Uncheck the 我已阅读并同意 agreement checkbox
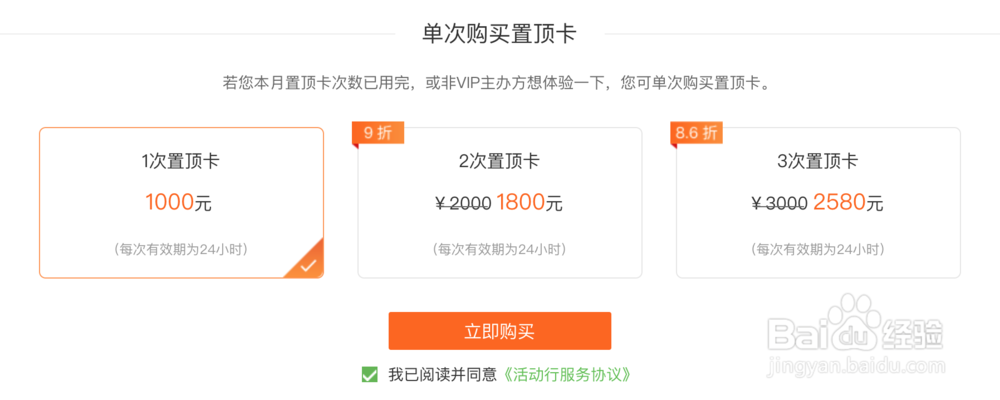The height and width of the screenshot is (400, 1000). [369, 374]
